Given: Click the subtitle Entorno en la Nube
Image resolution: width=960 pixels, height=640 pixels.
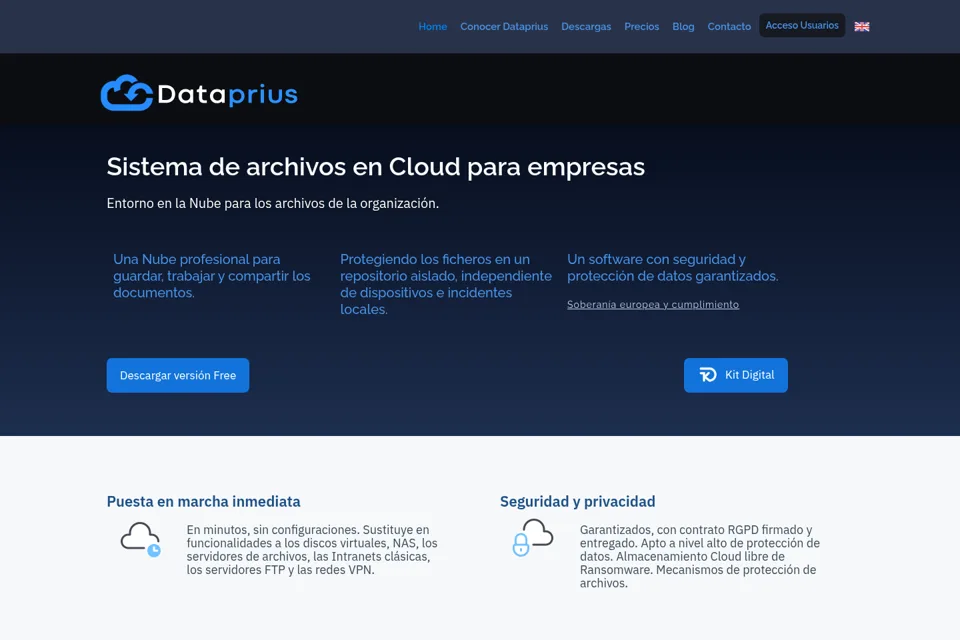Looking at the screenshot, I should point(272,203).
